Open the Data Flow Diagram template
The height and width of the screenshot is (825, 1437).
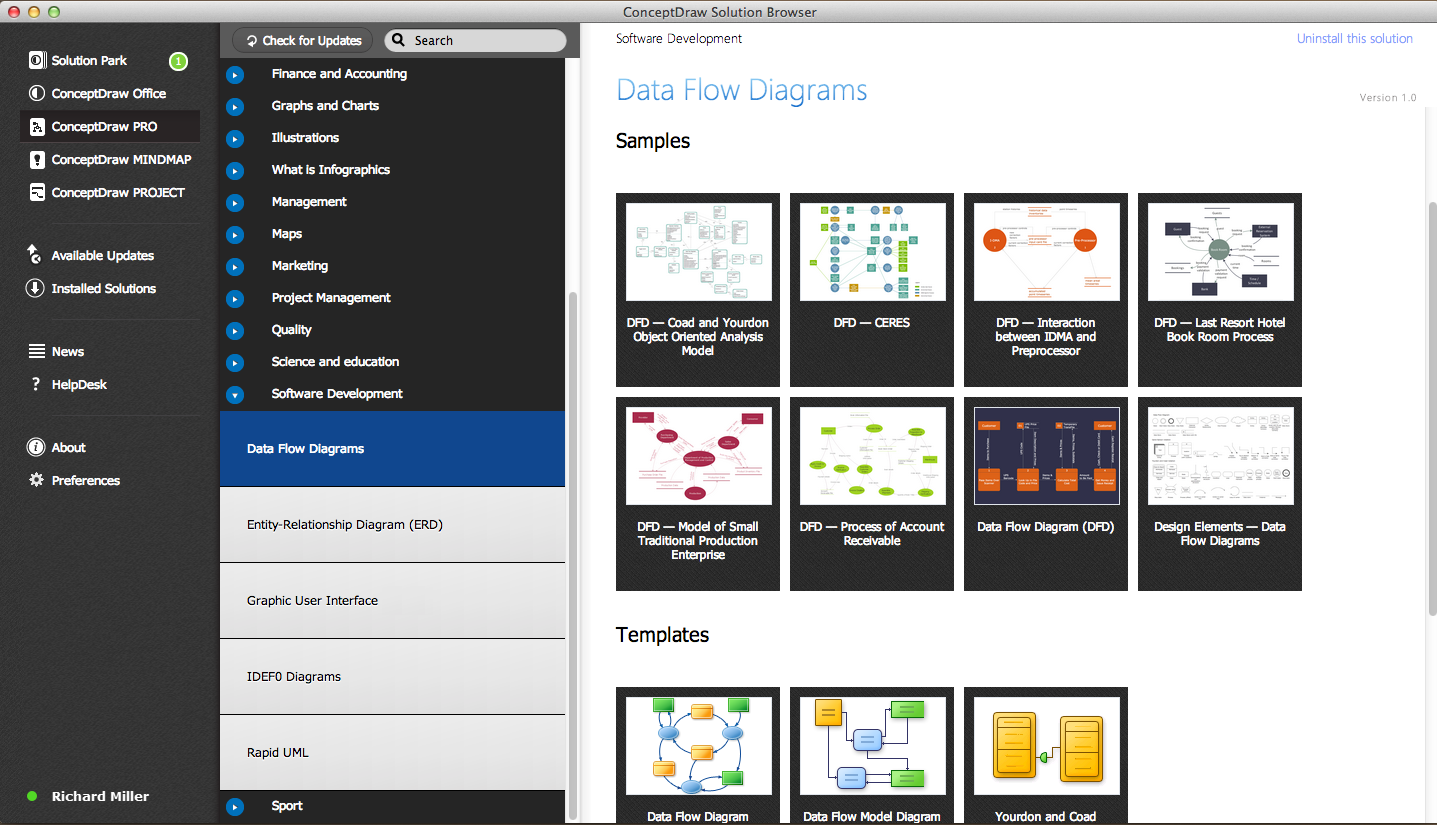[x=698, y=755]
